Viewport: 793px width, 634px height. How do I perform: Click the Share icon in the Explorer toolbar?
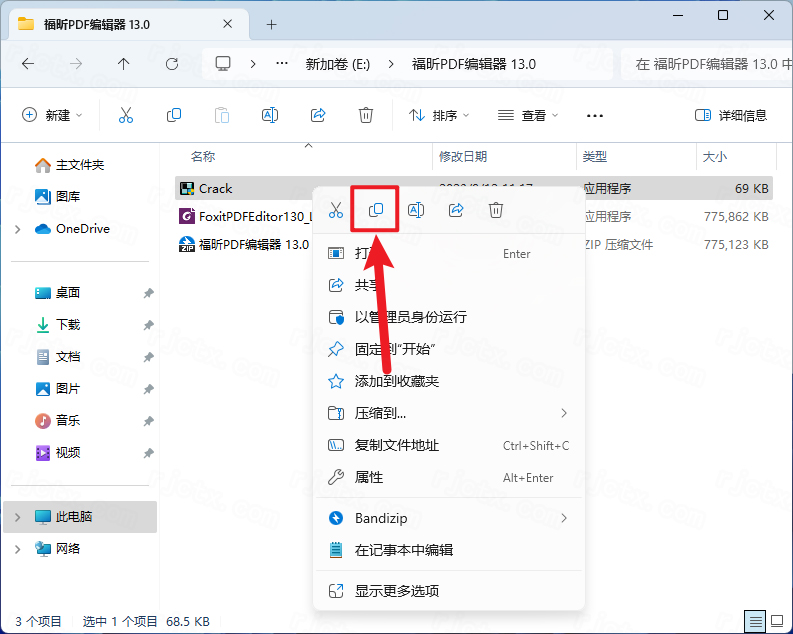click(318, 115)
